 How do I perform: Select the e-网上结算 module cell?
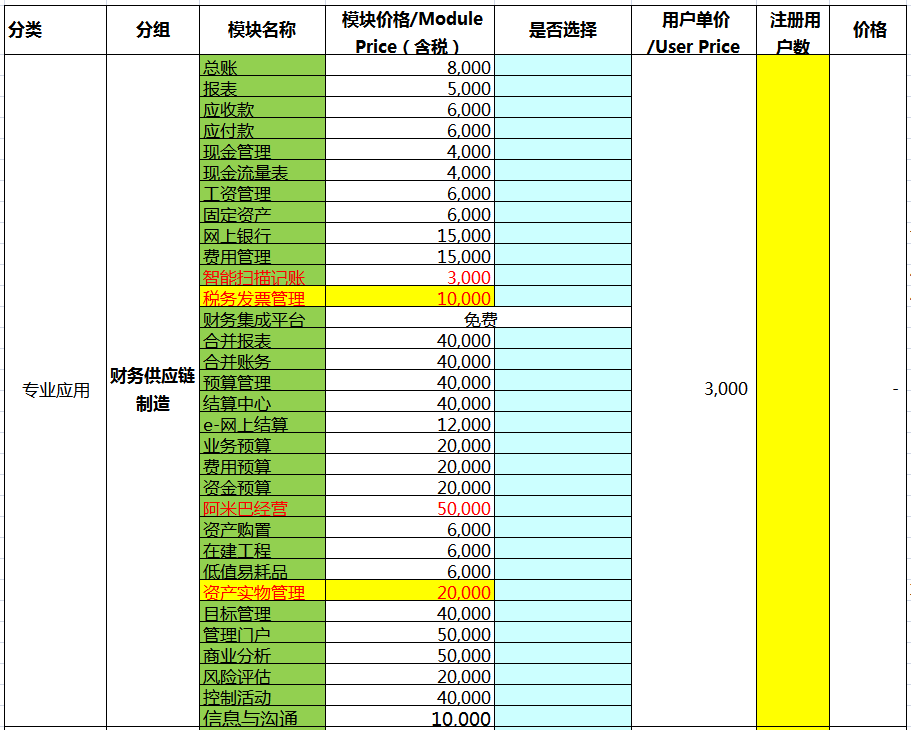pyautogui.click(x=262, y=424)
